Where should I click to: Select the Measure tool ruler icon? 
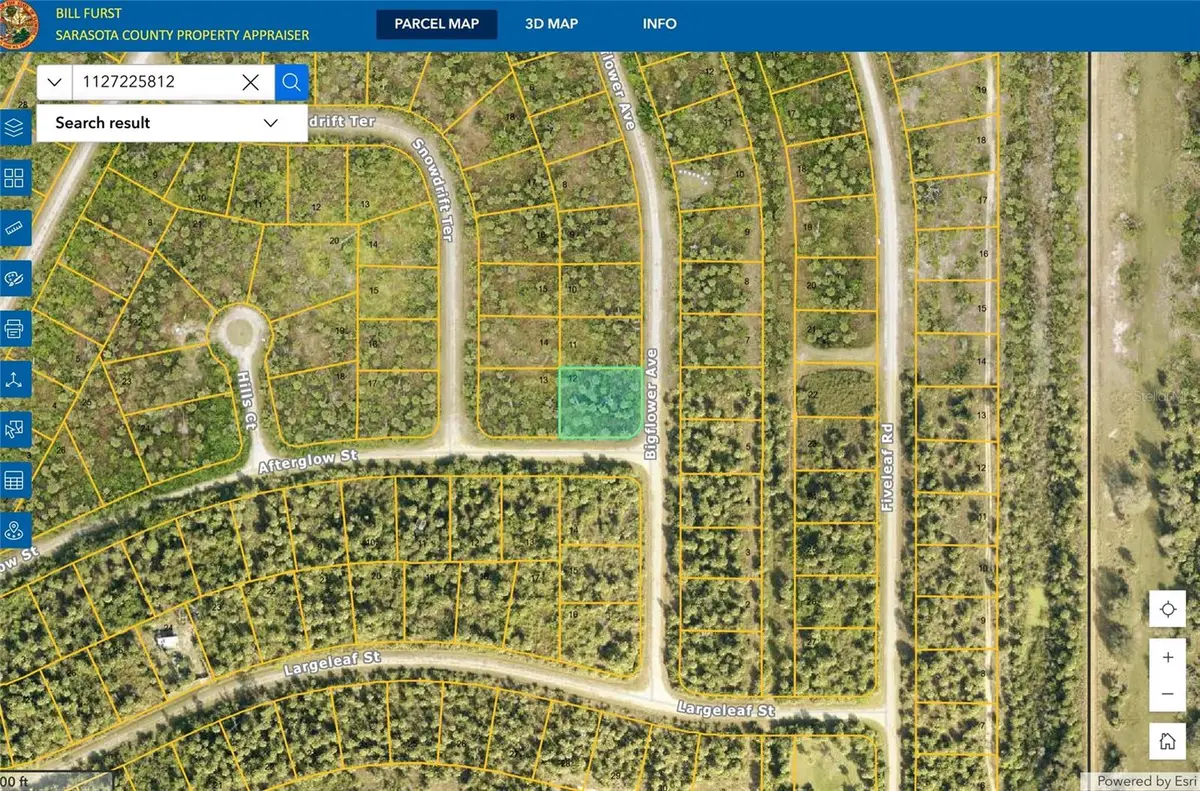click(14, 229)
